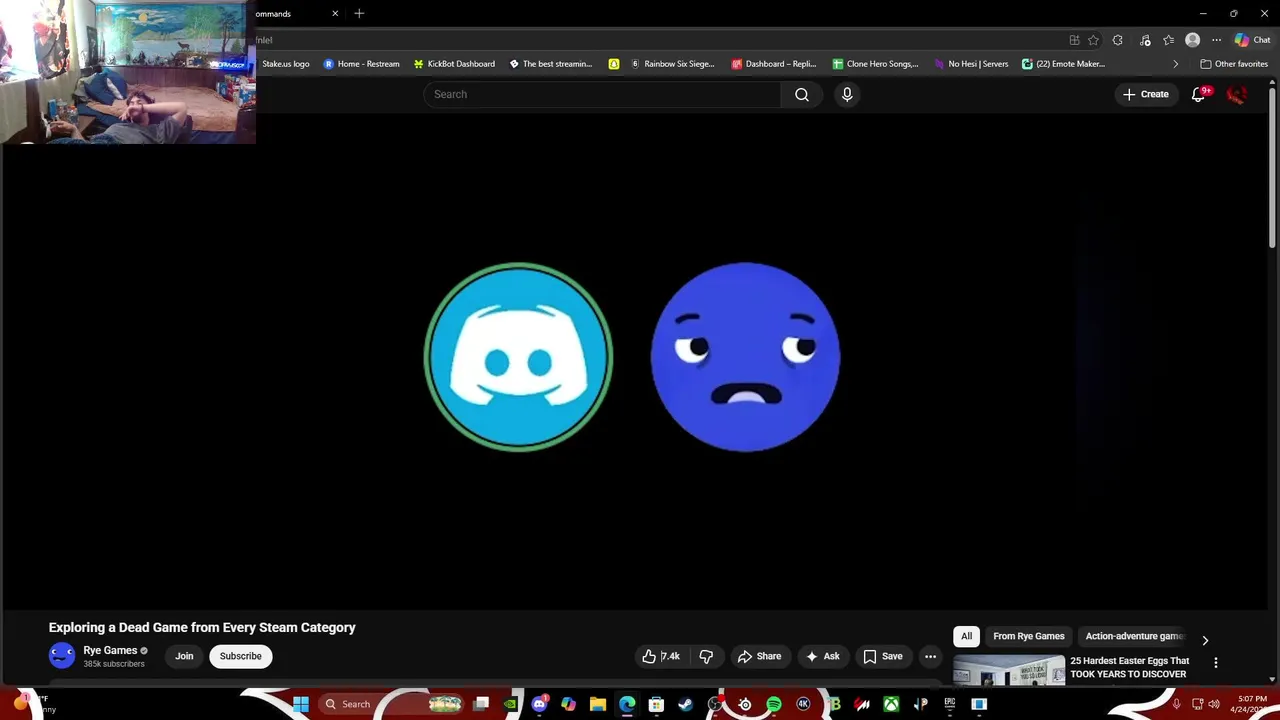Viewport: 1280px width, 720px height.
Task: Start voice search with the microphone icon
Action: click(847, 94)
